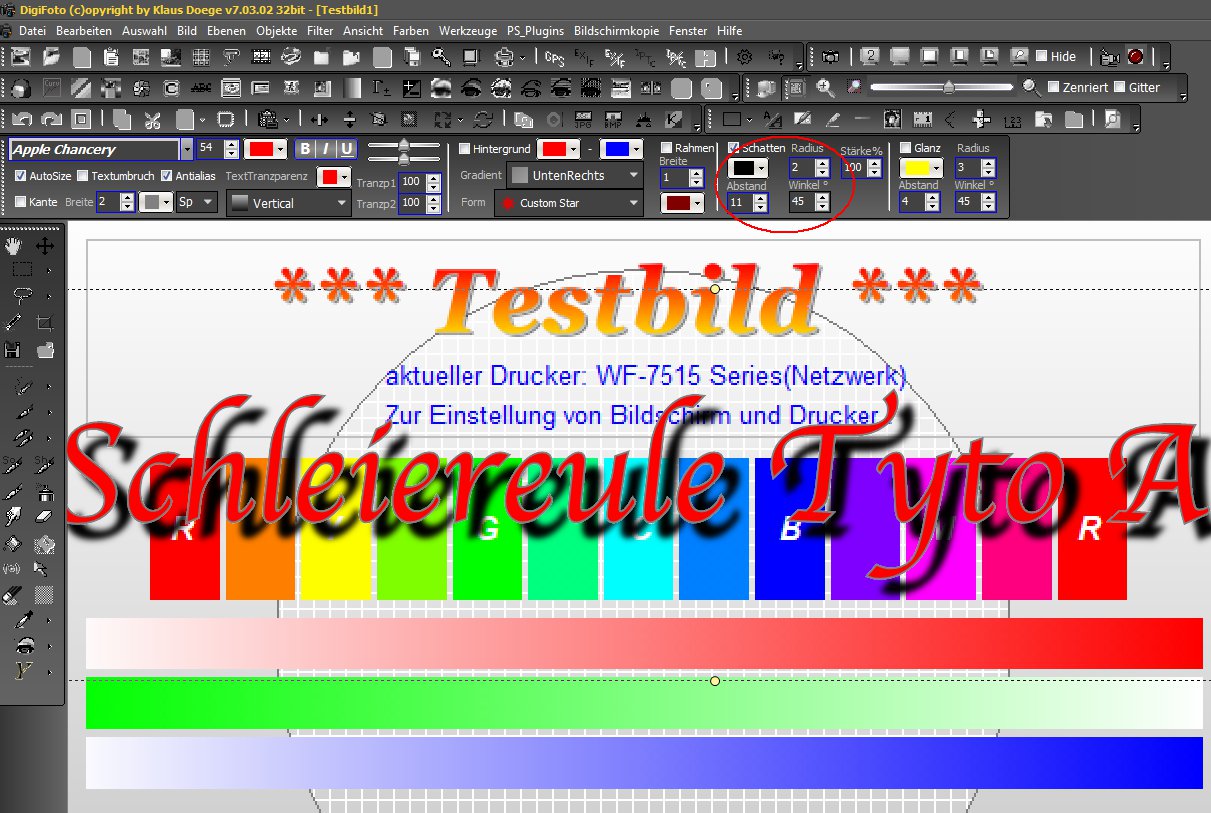Select the Lasso selection tool
The image size is (1211, 813).
point(22,294)
